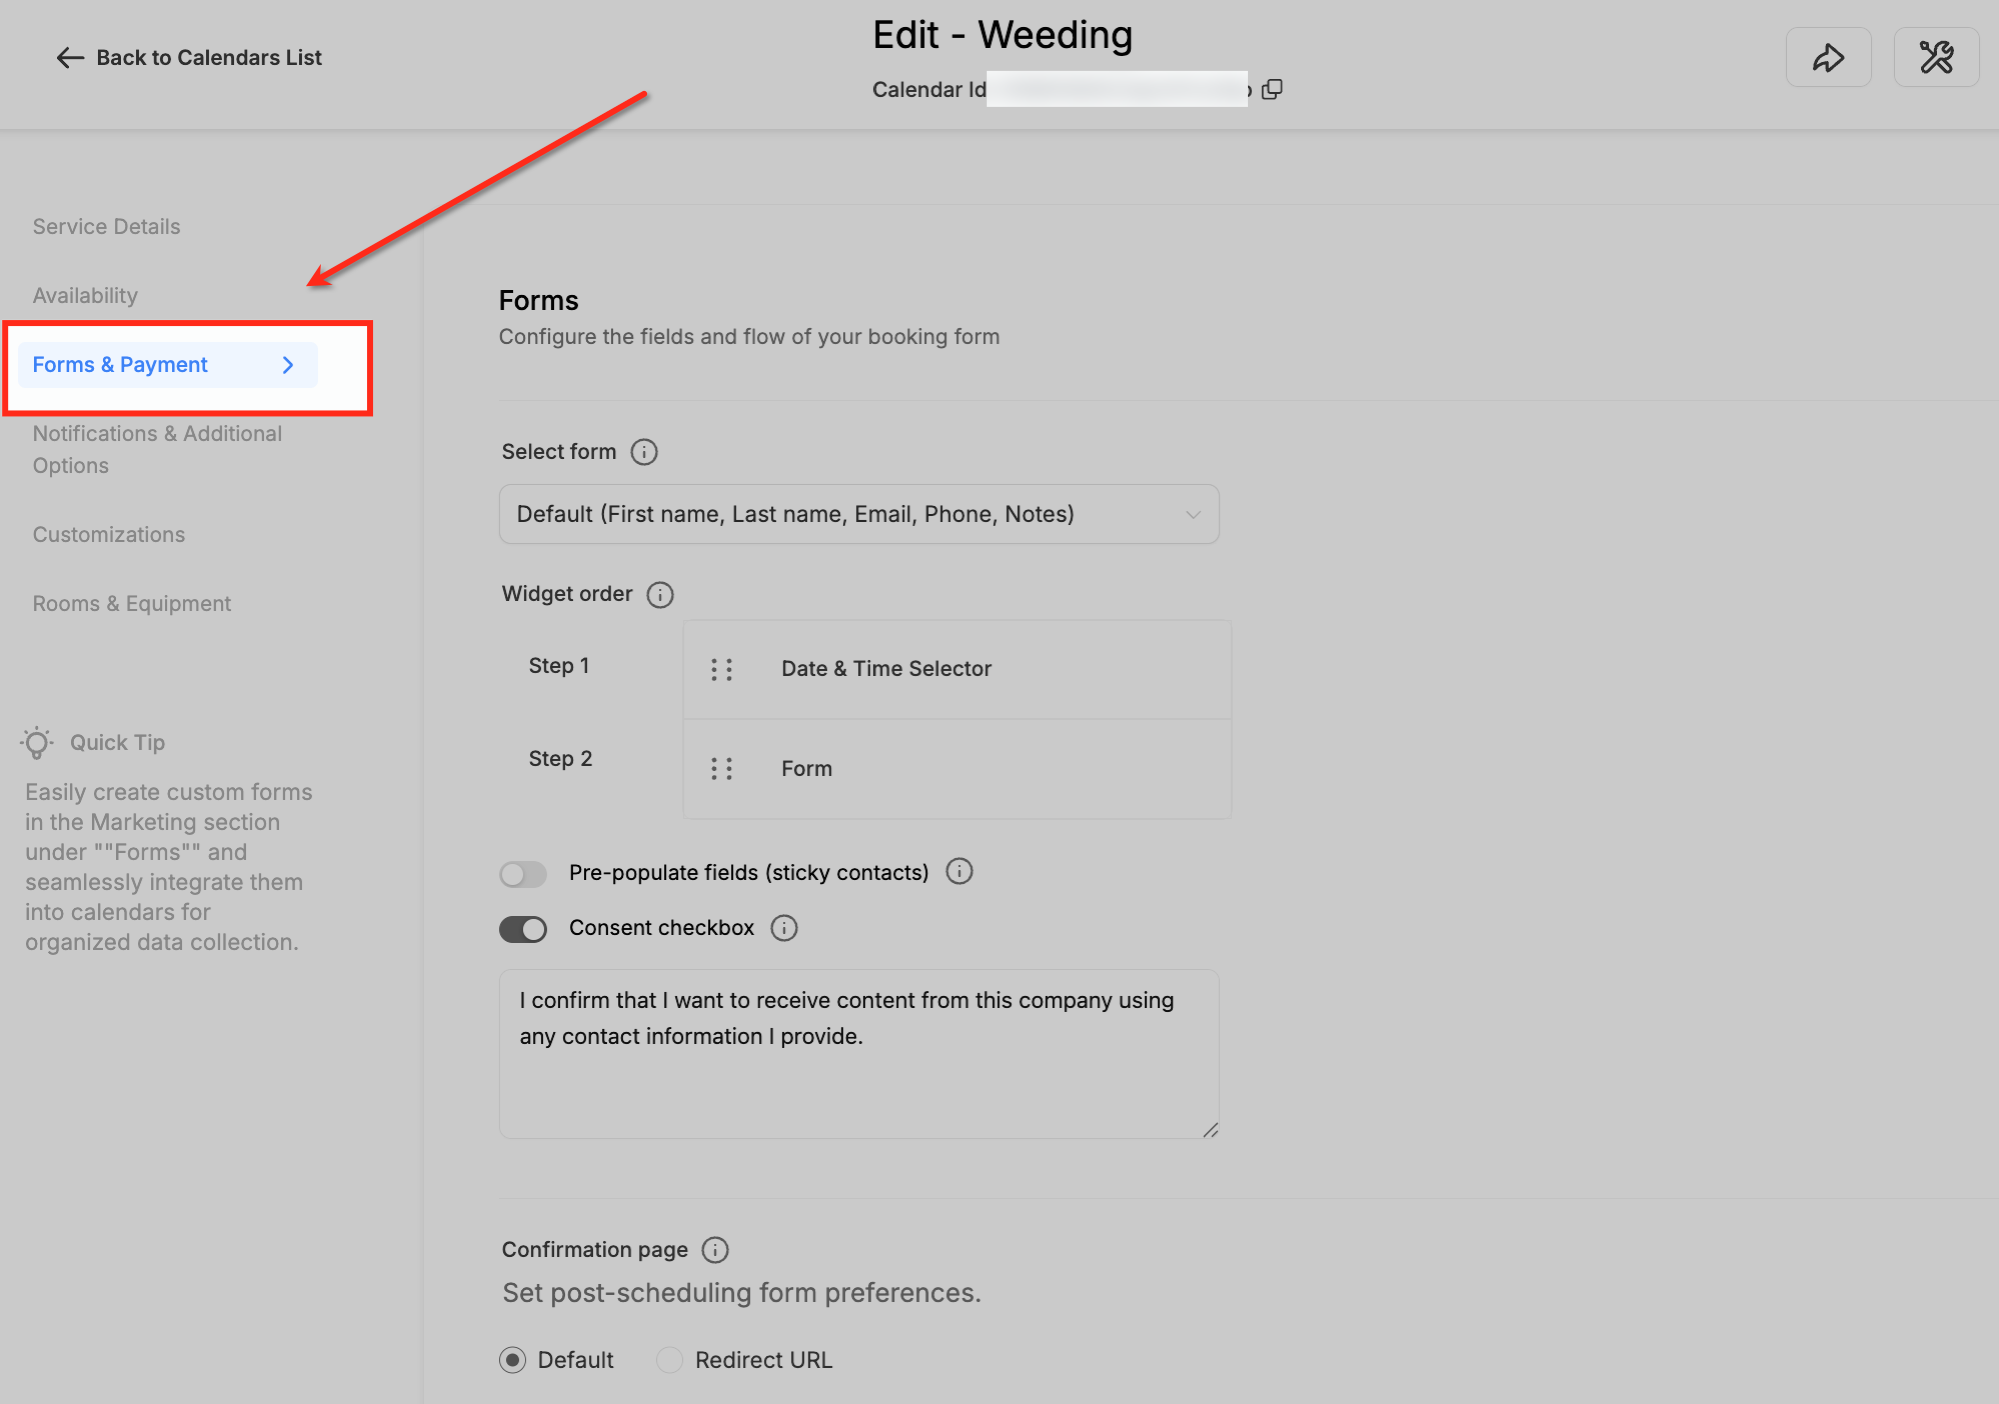Image resolution: width=1999 pixels, height=1404 pixels.
Task: Click into the consent text area
Action: pos(858,1054)
